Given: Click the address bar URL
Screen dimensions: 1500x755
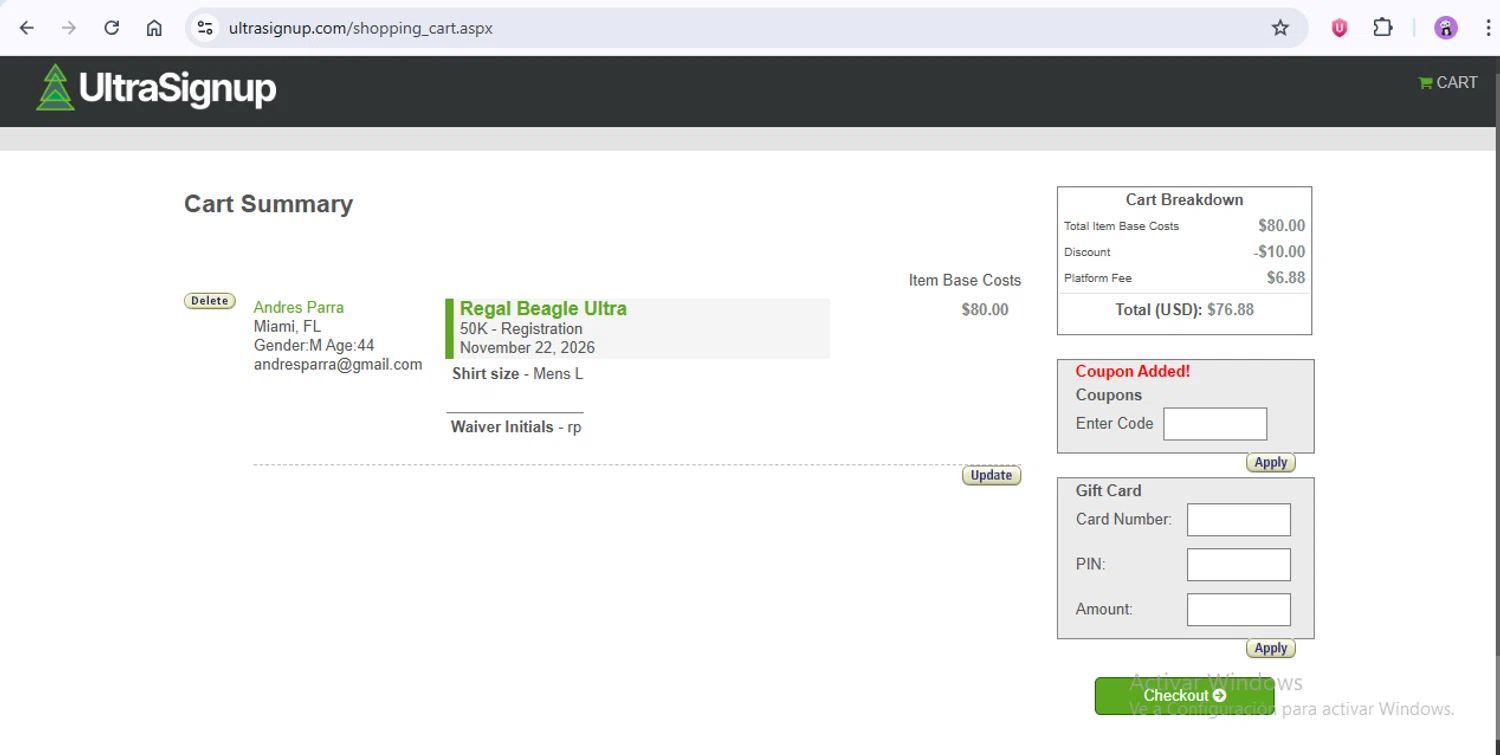Looking at the screenshot, I should pos(361,28).
